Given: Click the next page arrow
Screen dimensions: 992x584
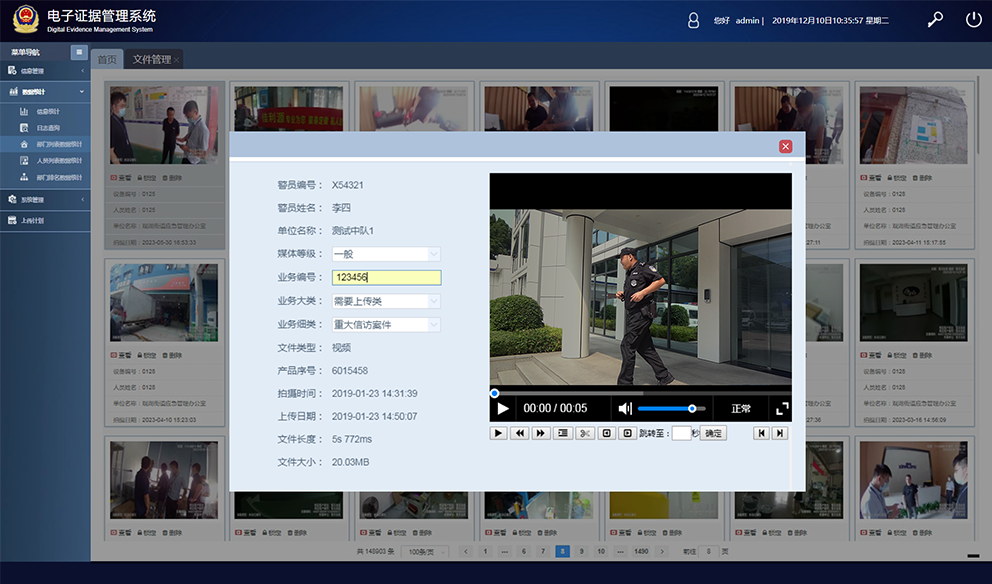Looking at the screenshot, I should [x=662, y=552].
